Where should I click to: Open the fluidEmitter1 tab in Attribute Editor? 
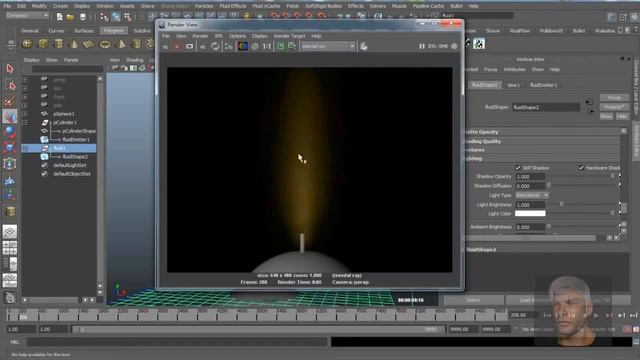click(x=544, y=85)
